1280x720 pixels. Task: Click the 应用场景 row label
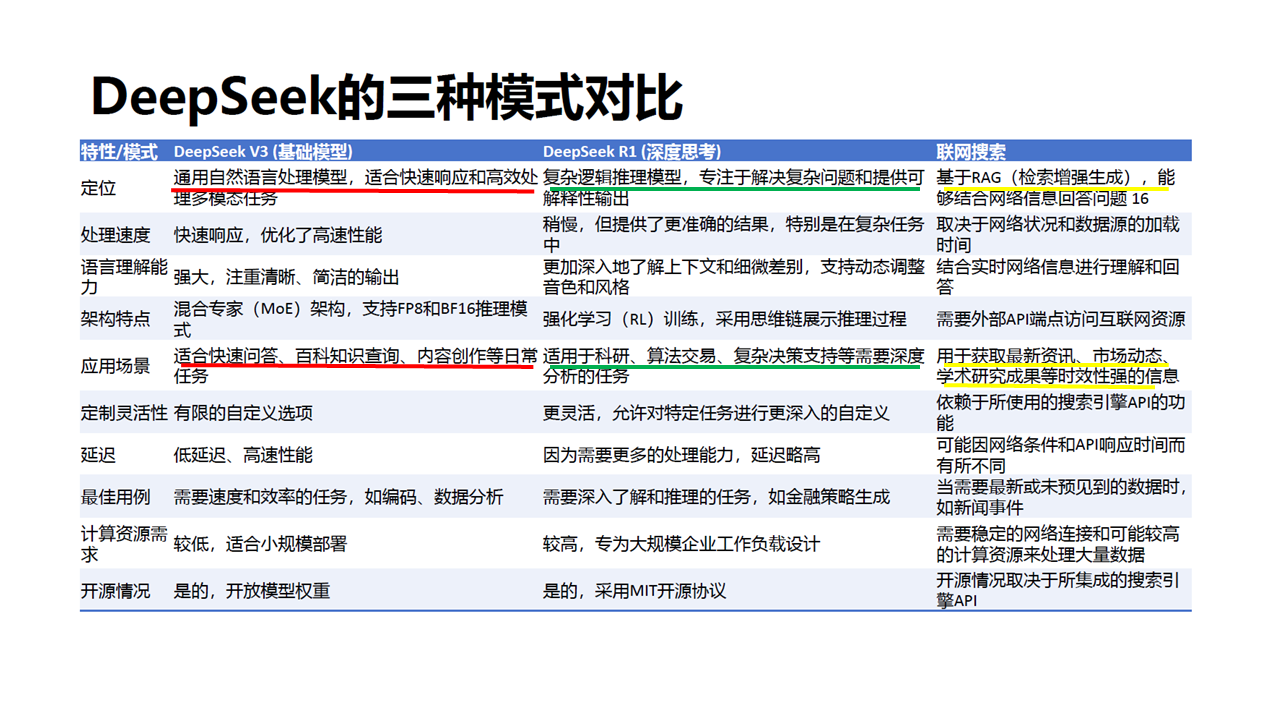[115, 366]
